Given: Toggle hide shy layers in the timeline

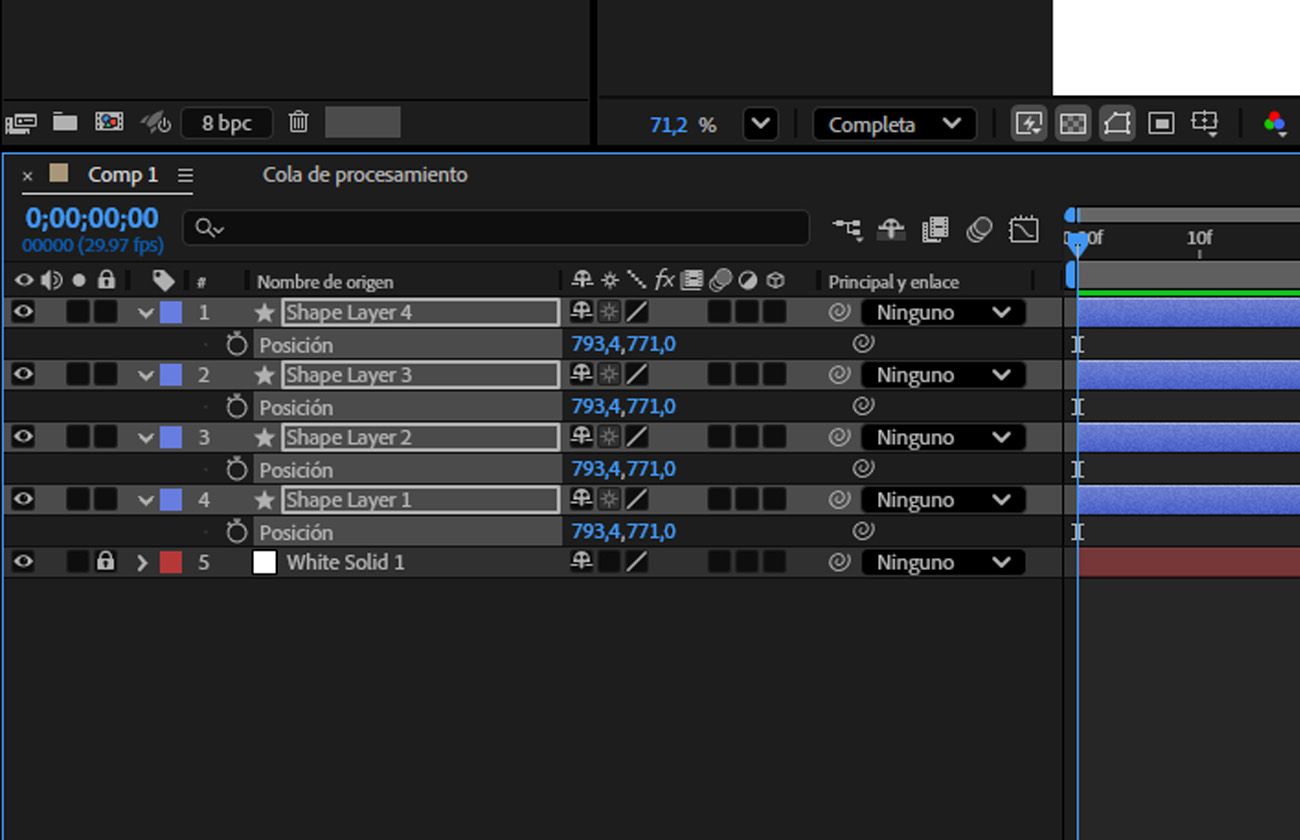Looking at the screenshot, I should [891, 230].
